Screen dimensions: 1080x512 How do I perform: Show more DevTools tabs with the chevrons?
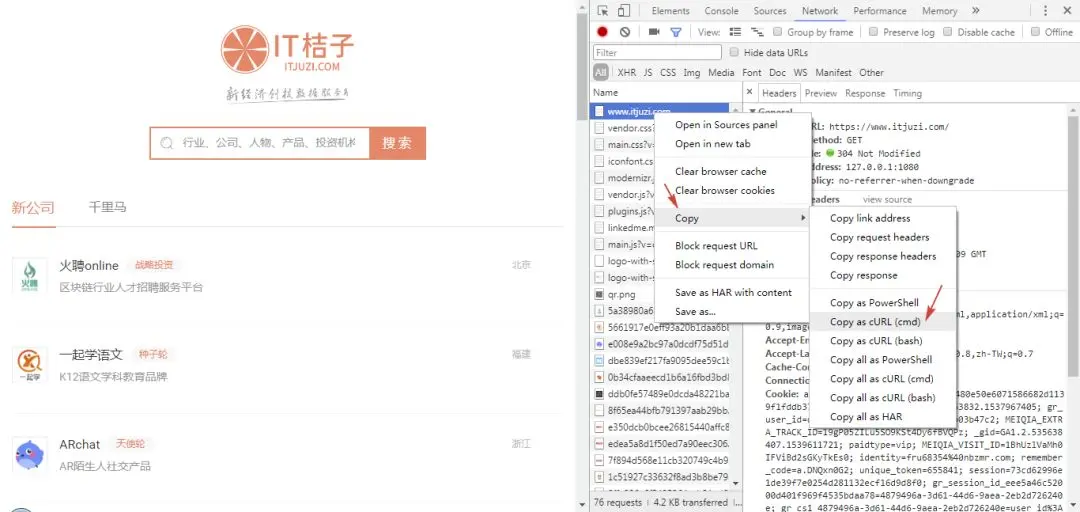976,10
